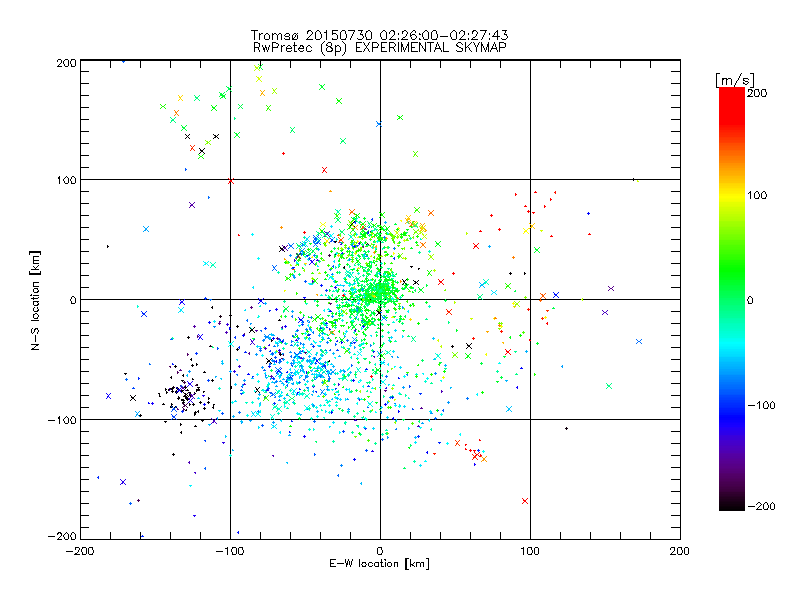
Task: Click the colorbar tick label '0'
Action: coord(750,300)
